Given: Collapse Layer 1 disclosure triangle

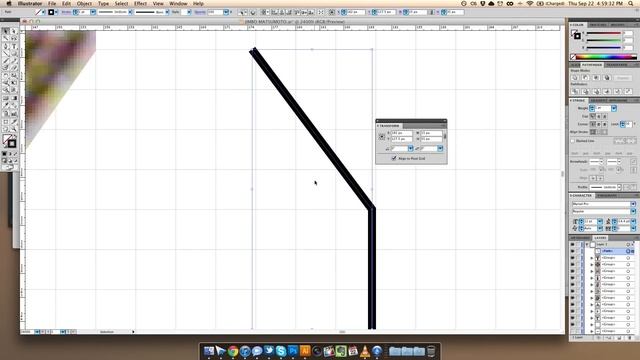Looking at the screenshot, I should click(x=587, y=244).
